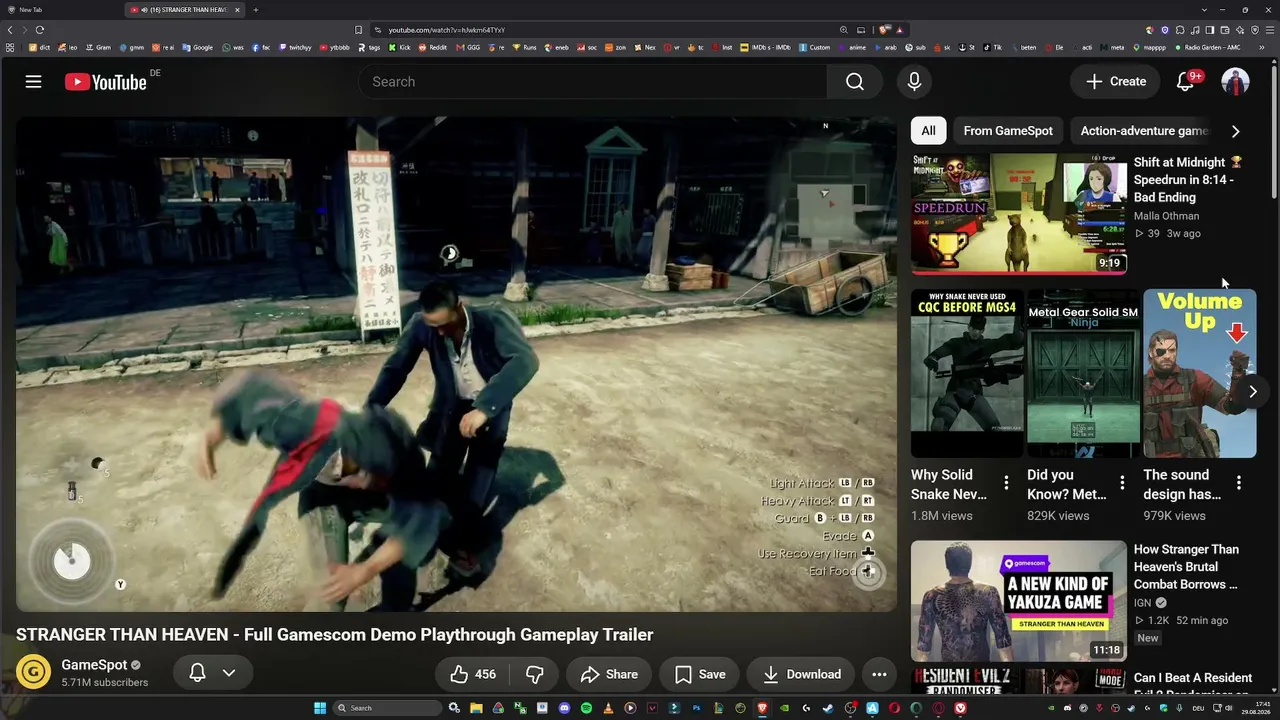Viewport: 1280px width, 720px height.
Task: Open the IGN channel link
Action: [1142, 603]
